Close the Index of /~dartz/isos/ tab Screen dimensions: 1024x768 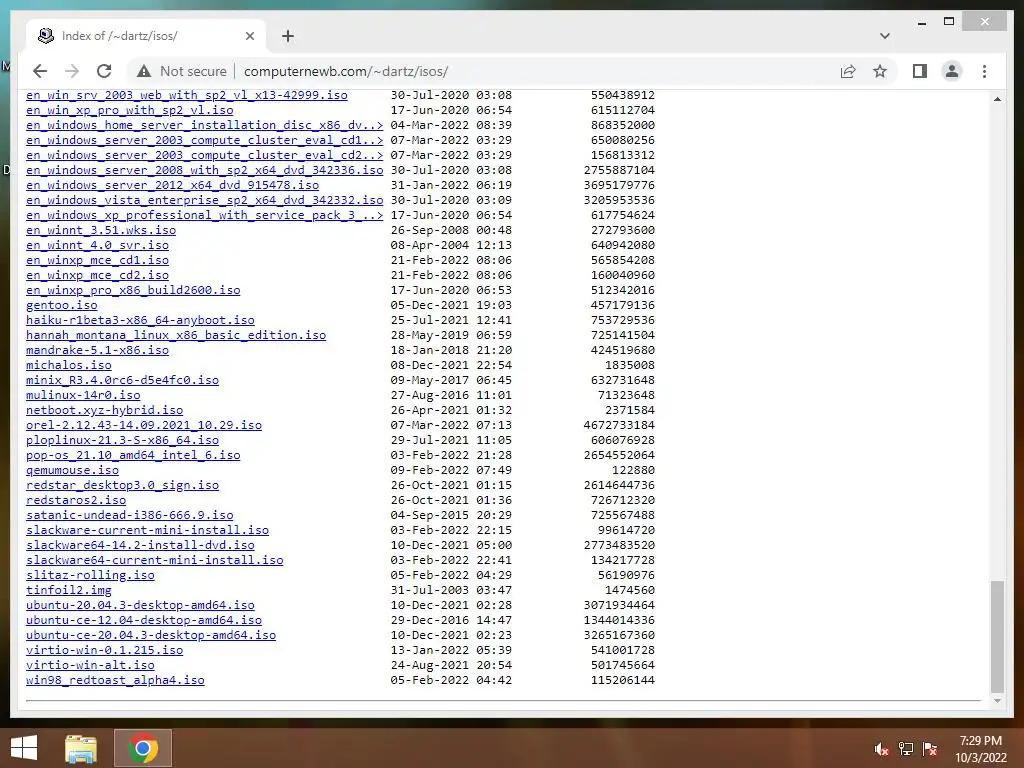[249, 36]
